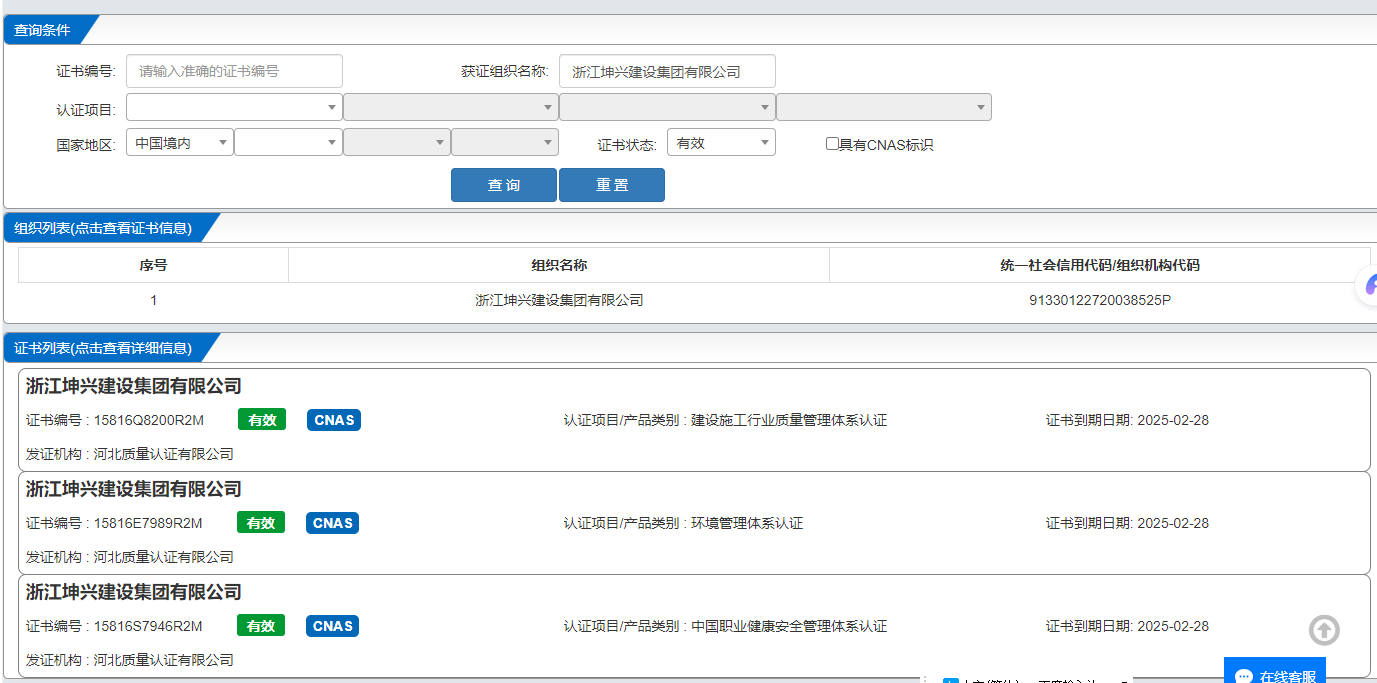Open the fourth 国家地区 dropdown
The width and height of the screenshot is (1377, 683).
point(505,142)
